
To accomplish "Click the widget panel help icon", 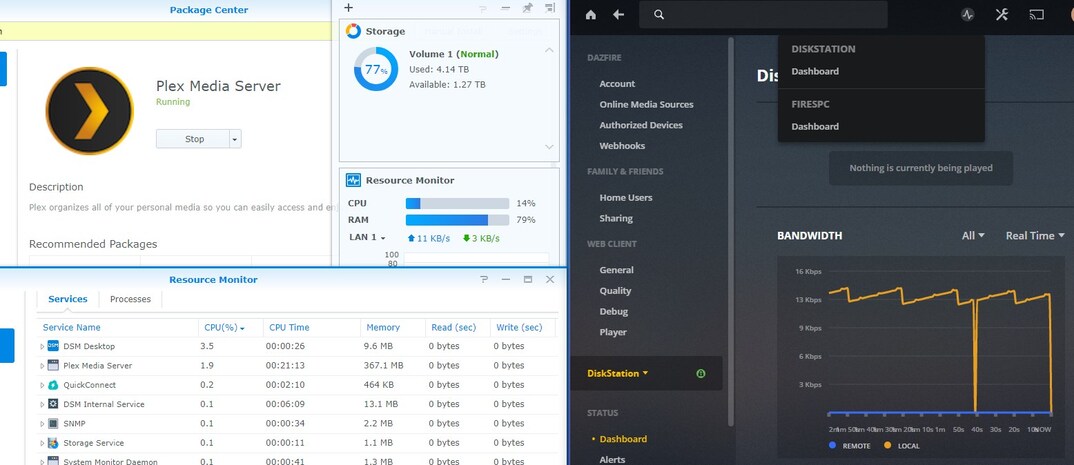I will [483, 8].
